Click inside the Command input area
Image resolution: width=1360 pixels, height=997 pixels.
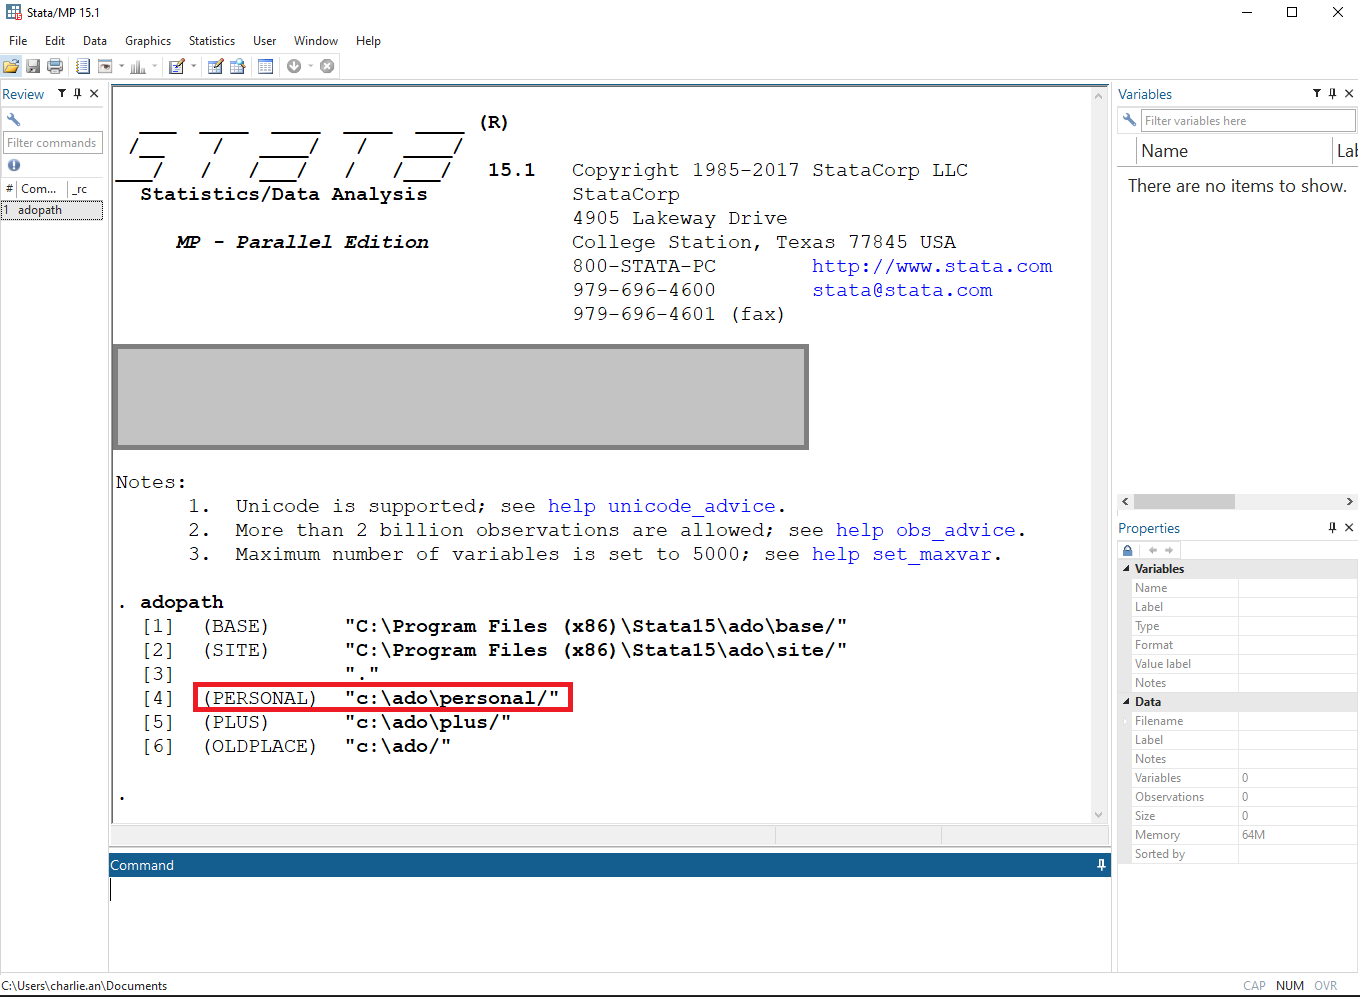coord(609,923)
